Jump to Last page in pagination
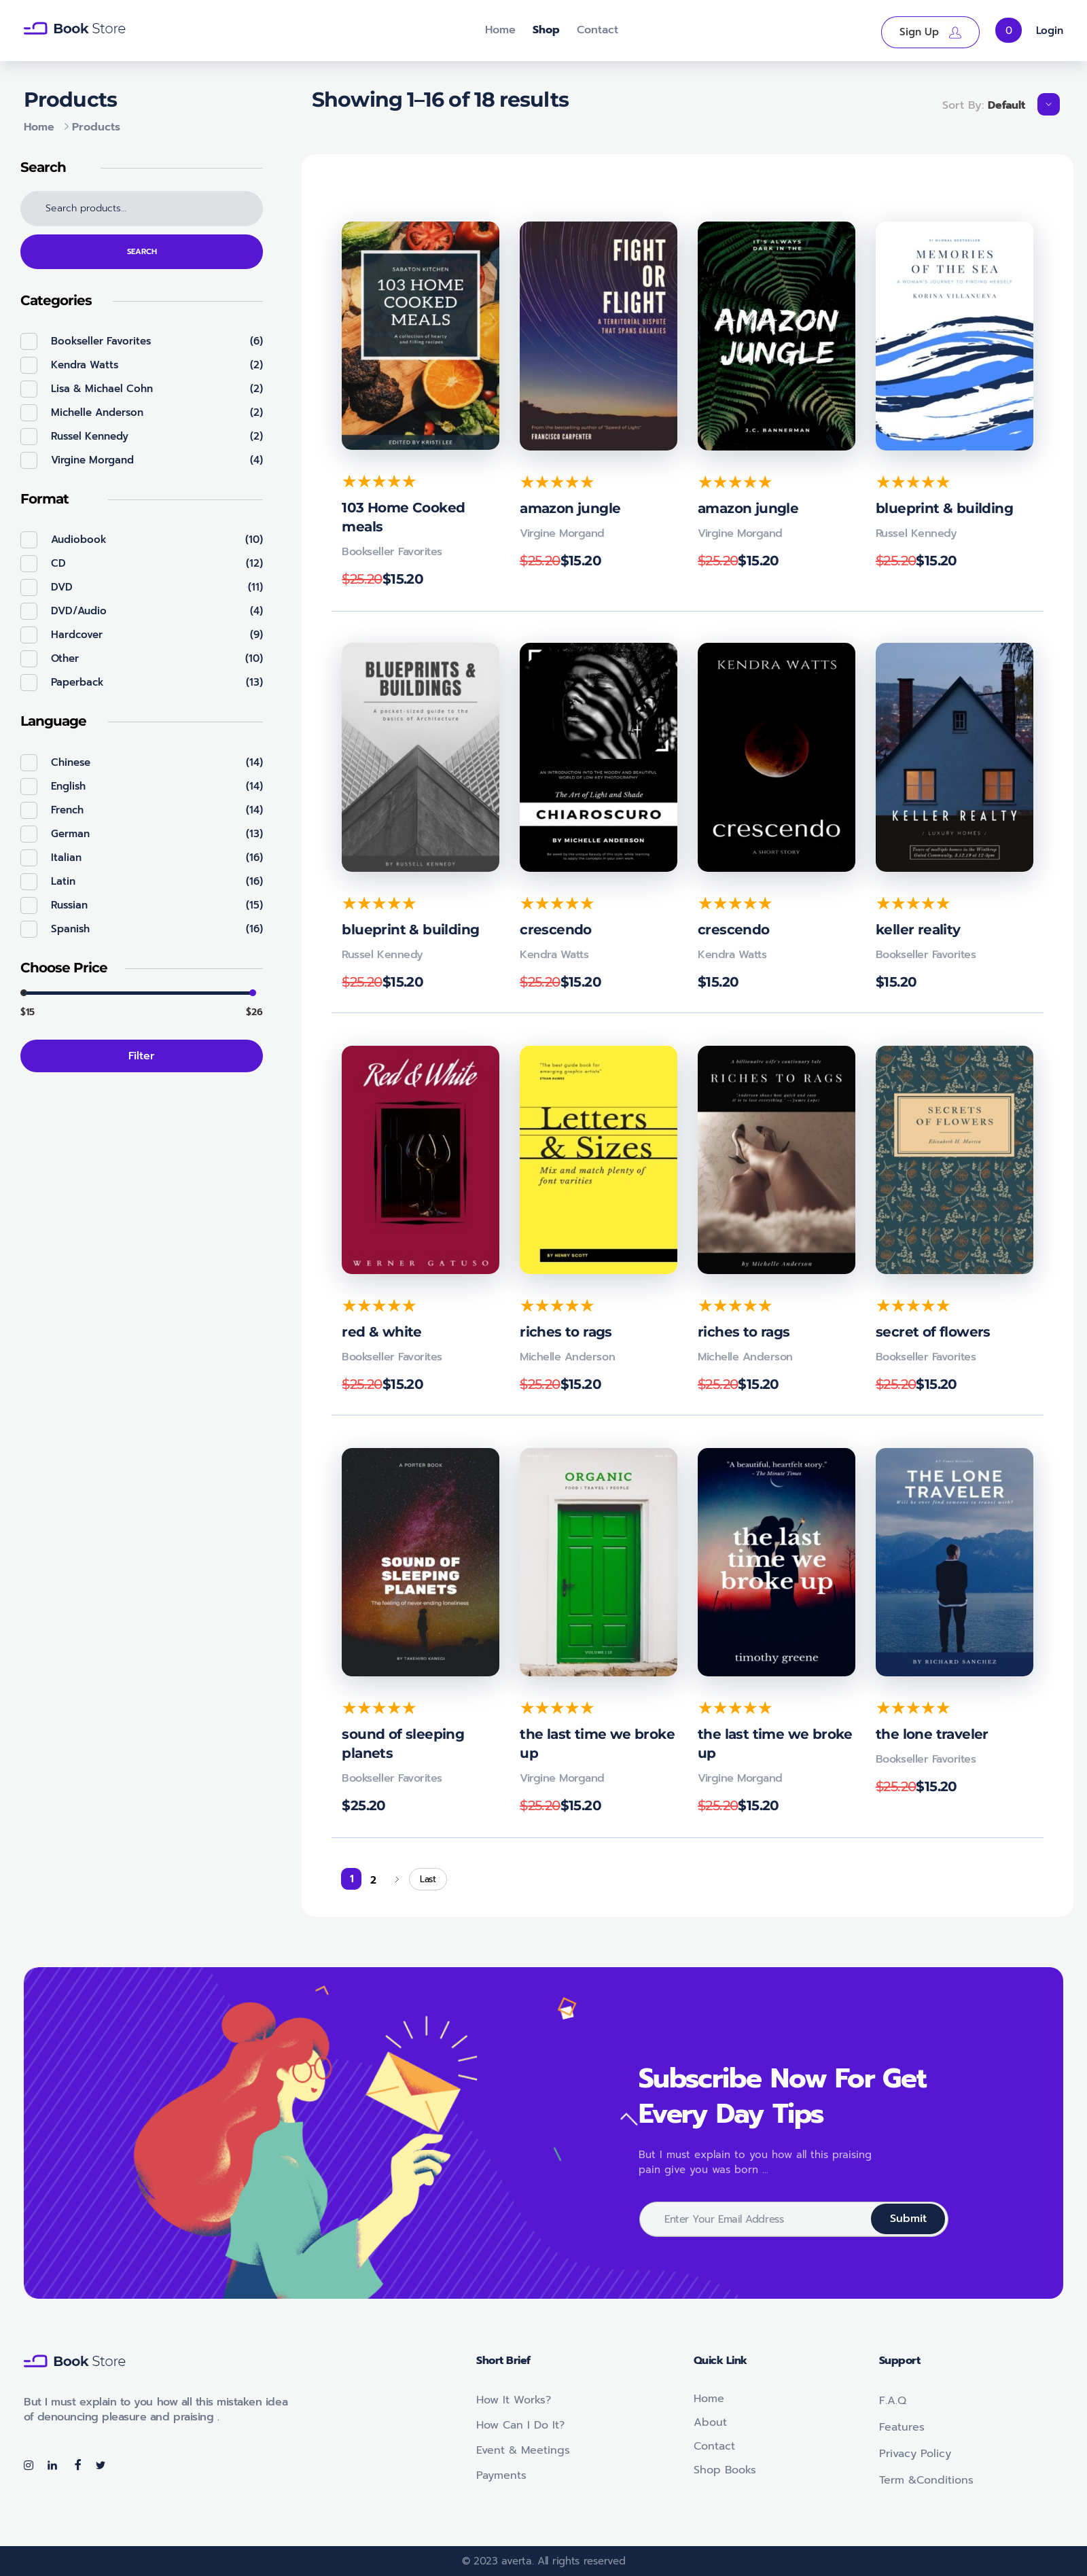 pyautogui.click(x=427, y=1879)
